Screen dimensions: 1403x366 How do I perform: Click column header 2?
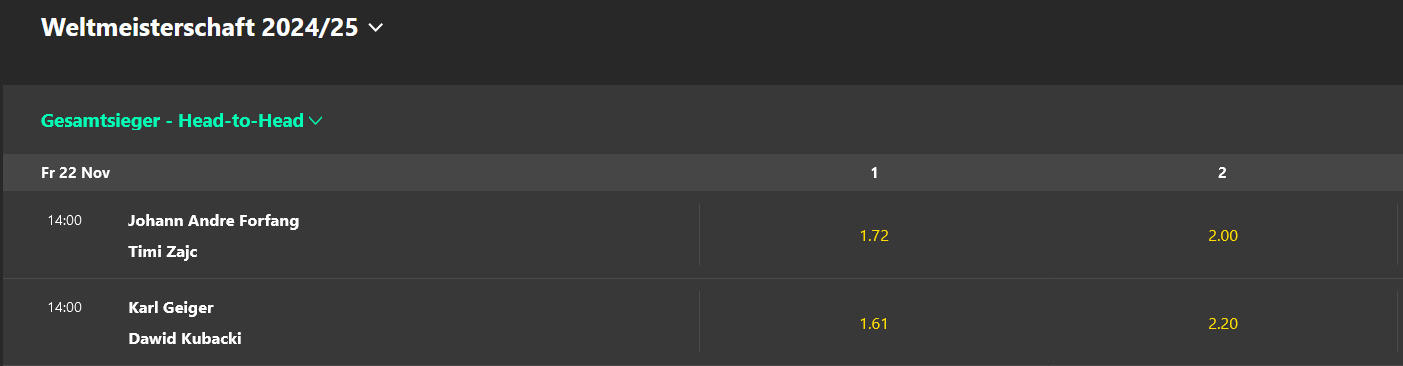1222,173
